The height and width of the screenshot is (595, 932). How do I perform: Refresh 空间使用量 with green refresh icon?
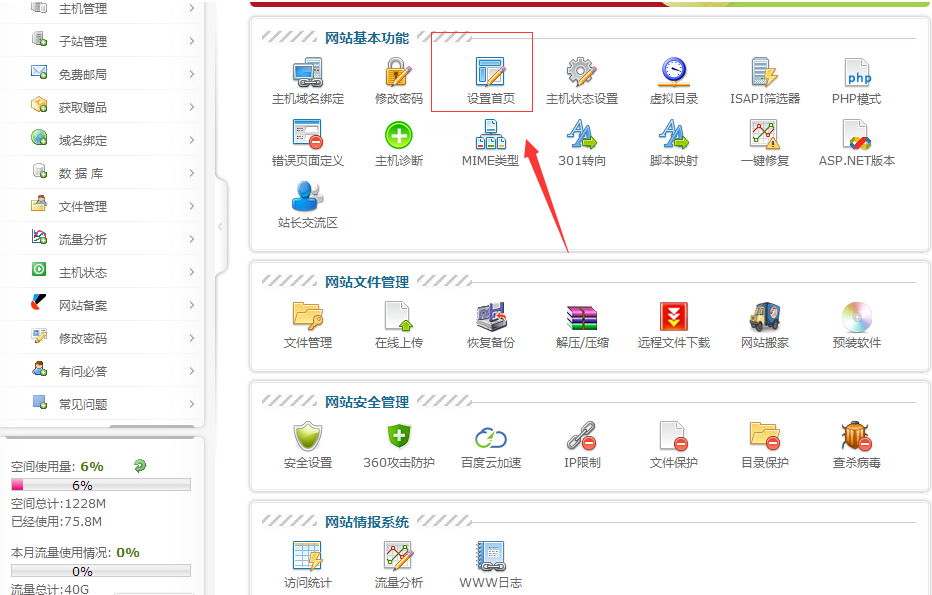[140, 466]
